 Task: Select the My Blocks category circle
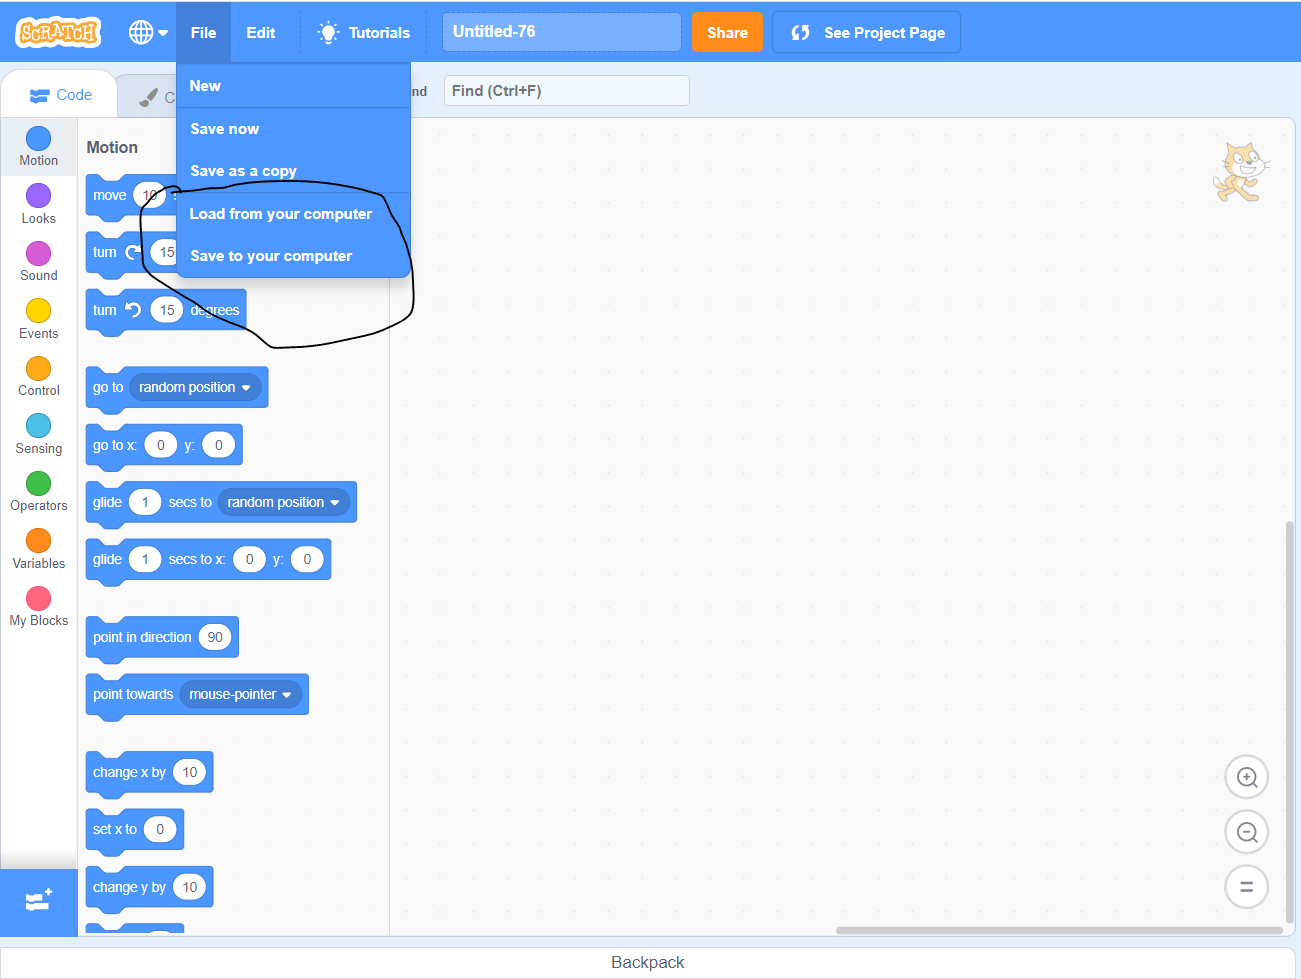[x=38, y=598]
